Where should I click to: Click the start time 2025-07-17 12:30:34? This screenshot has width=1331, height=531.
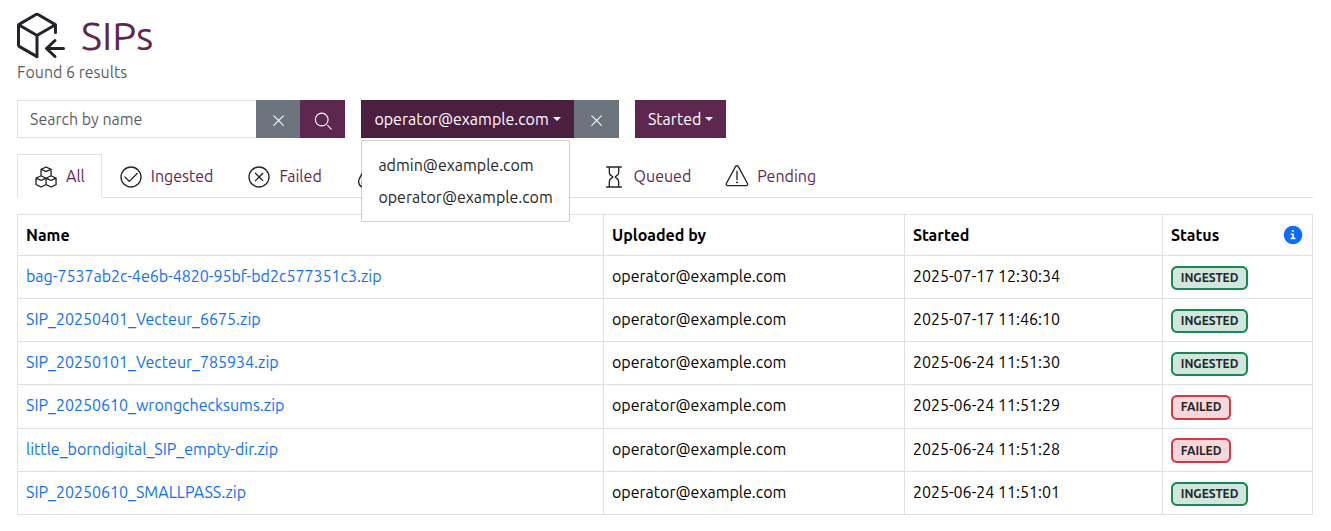tap(986, 277)
